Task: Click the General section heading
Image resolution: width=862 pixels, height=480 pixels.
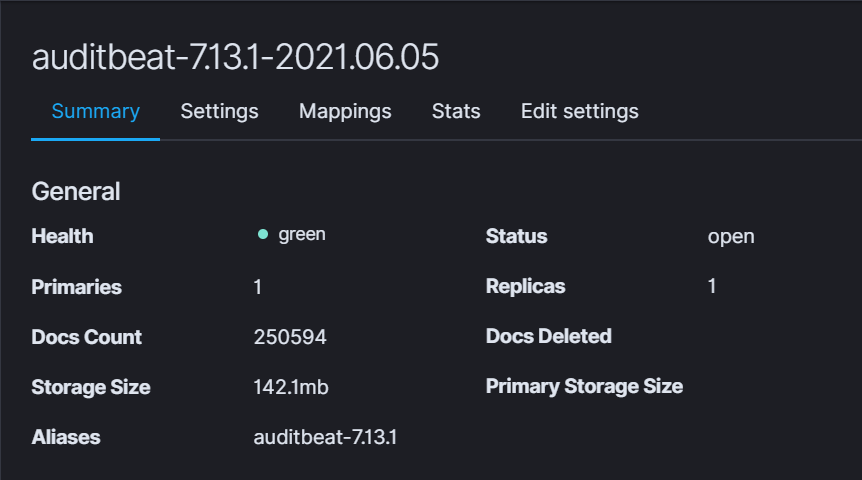Action: [76, 191]
